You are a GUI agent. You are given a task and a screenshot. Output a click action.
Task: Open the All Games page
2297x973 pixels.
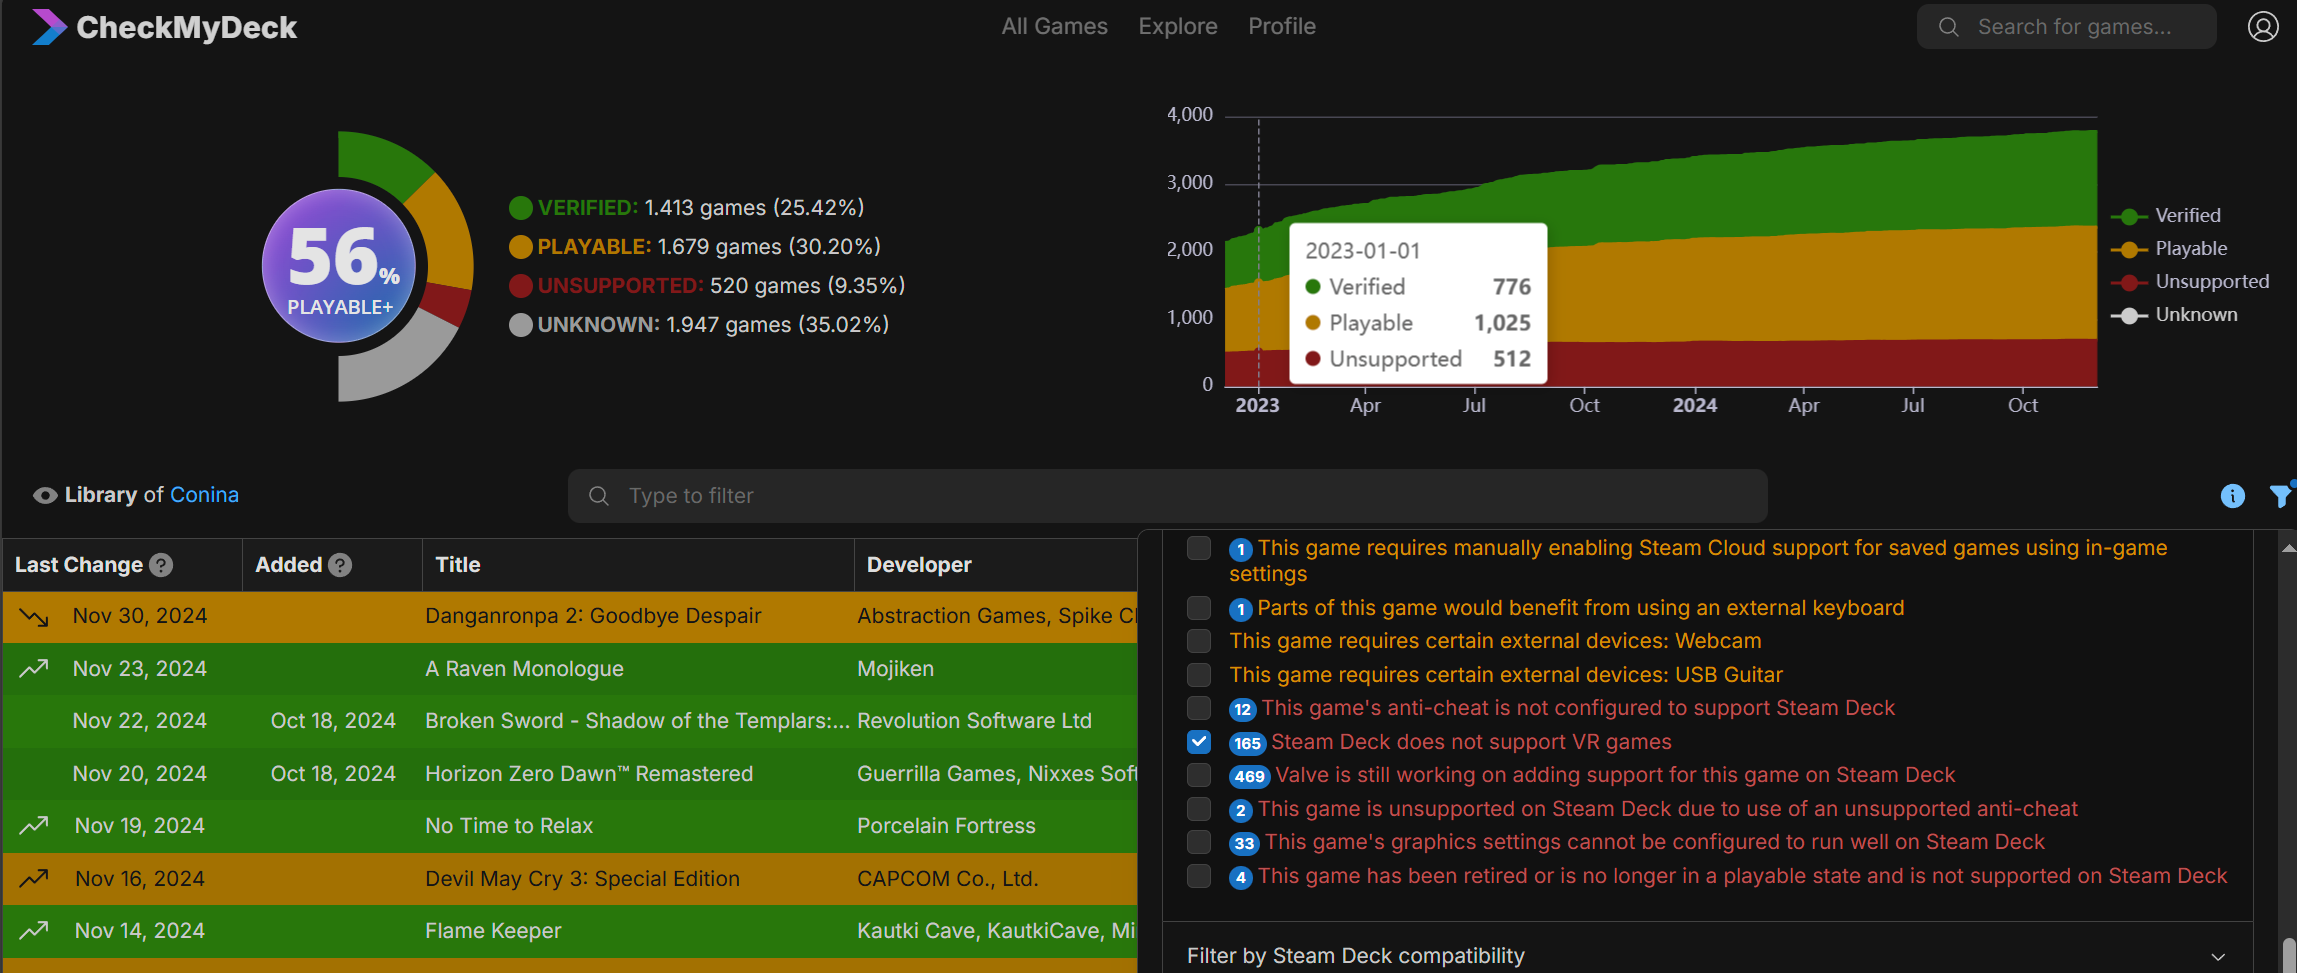(1055, 27)
